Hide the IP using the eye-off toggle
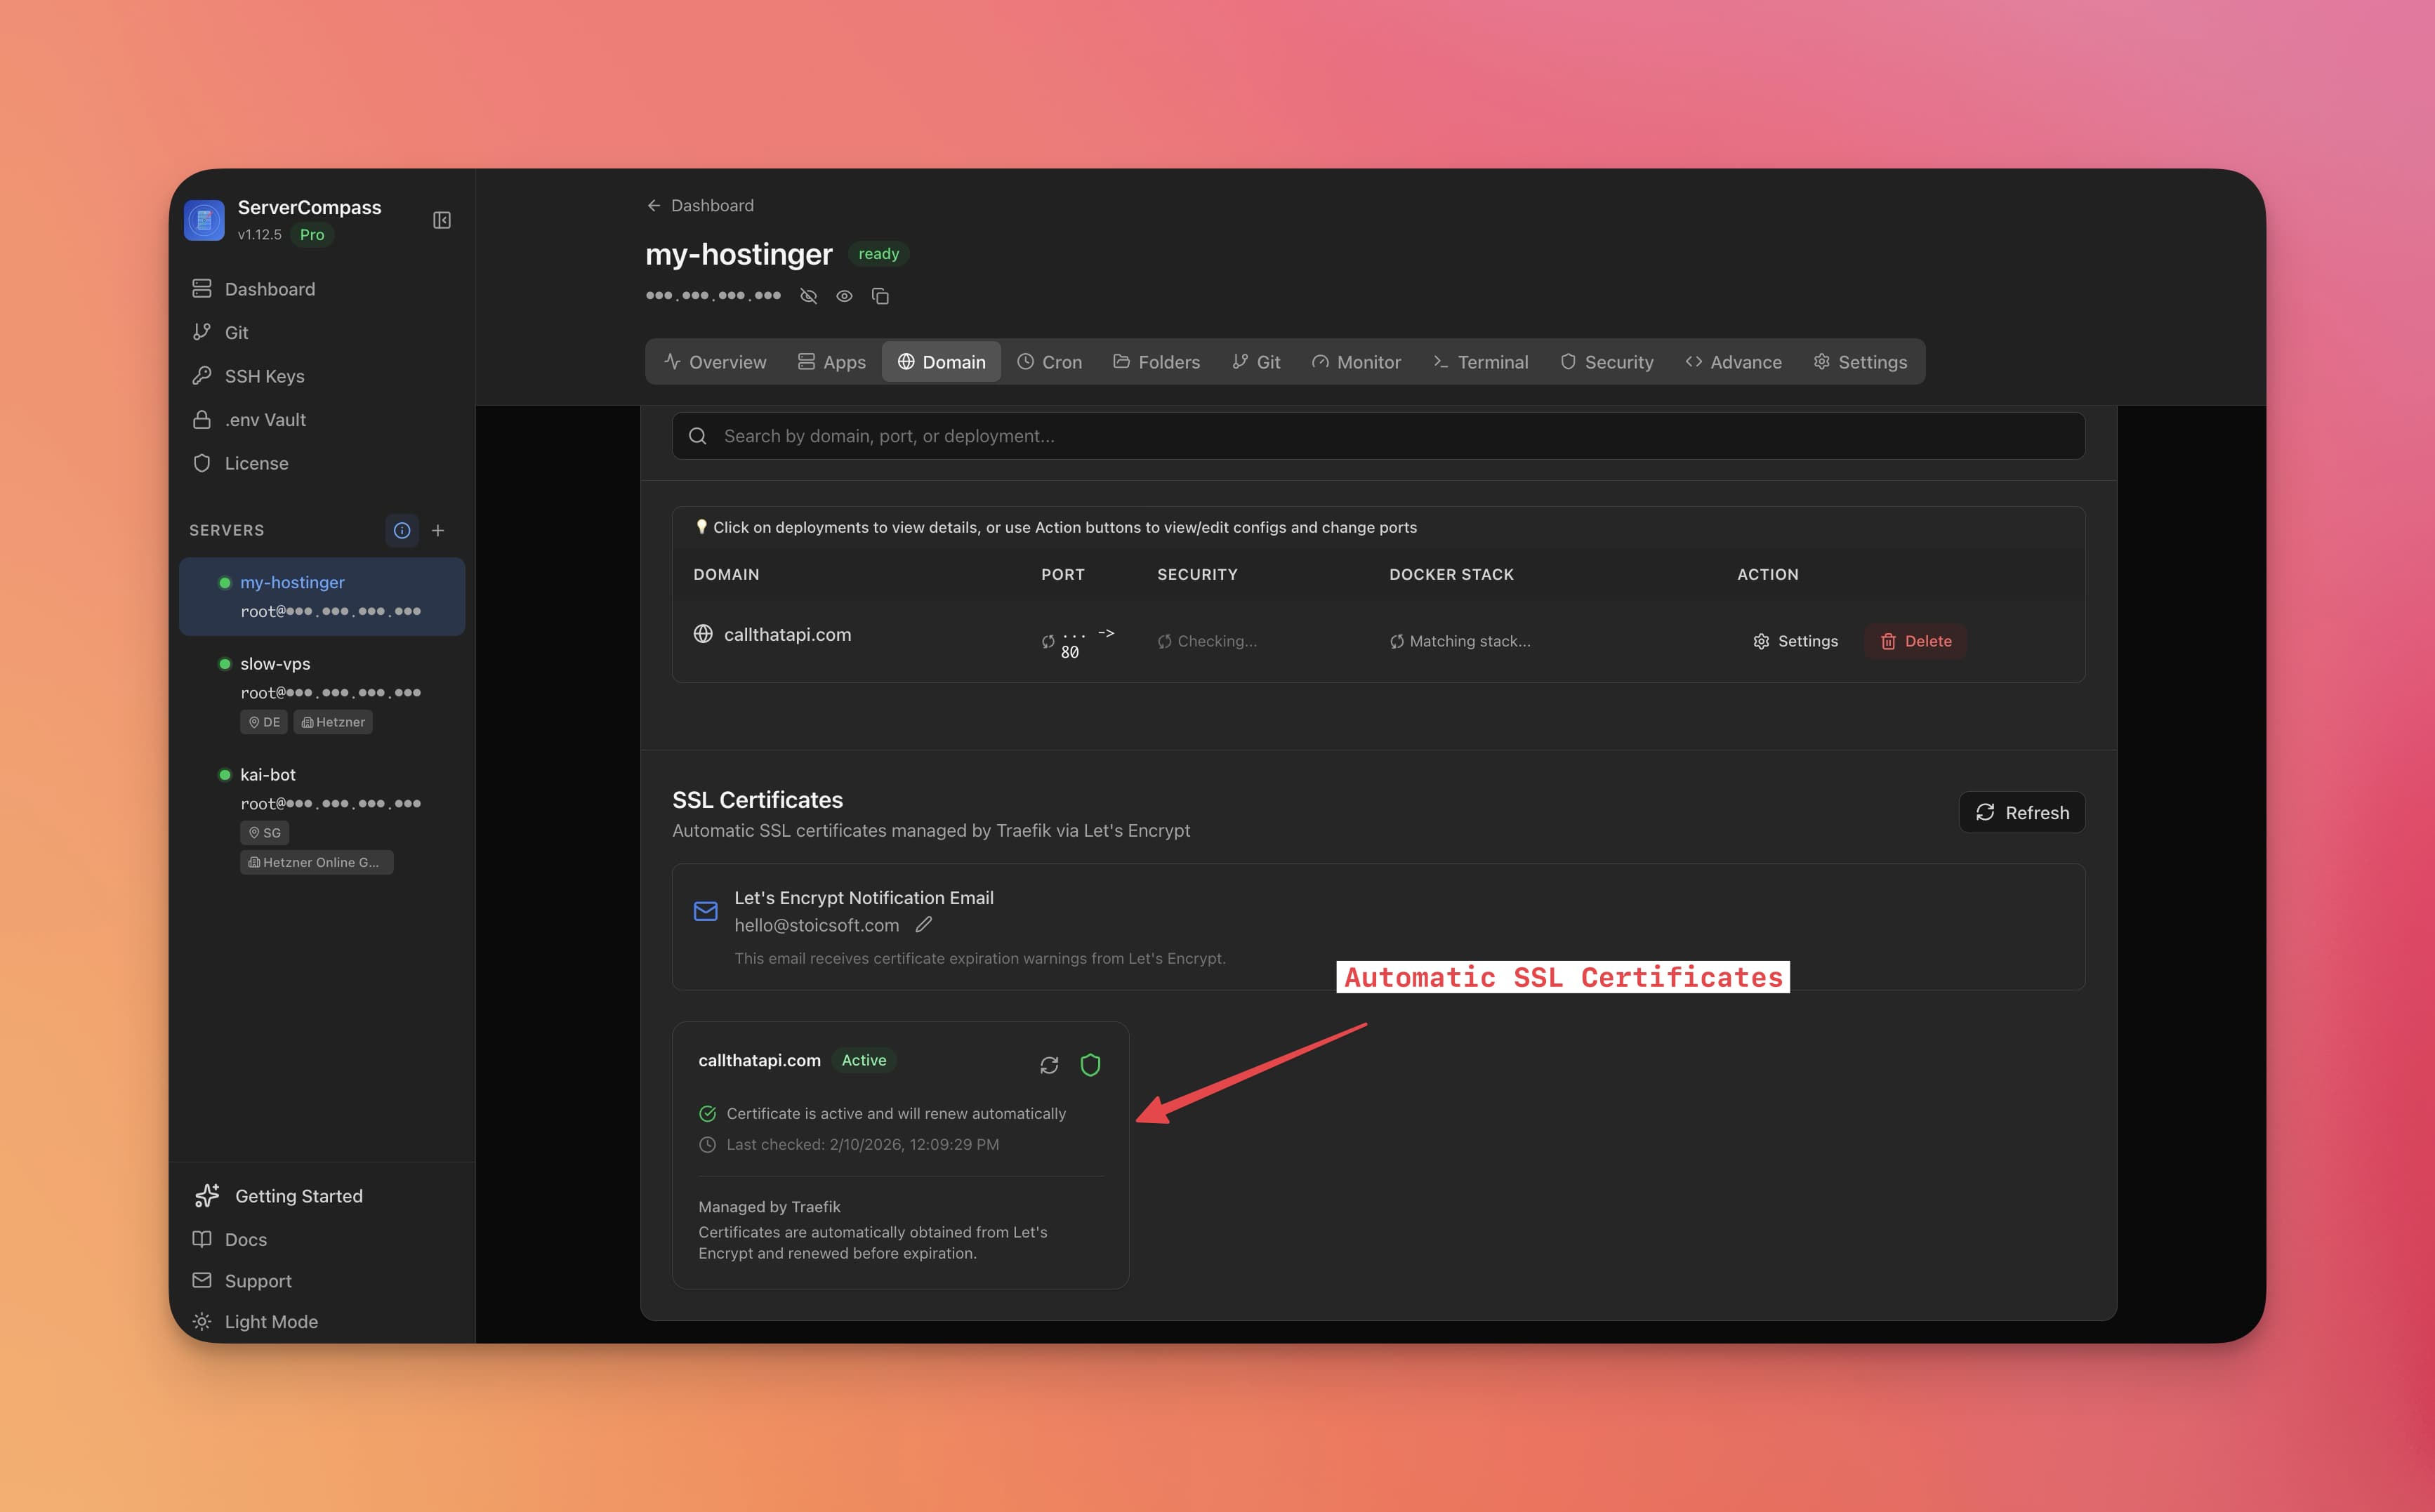Screen dimensions: 2435x1512 808,296
